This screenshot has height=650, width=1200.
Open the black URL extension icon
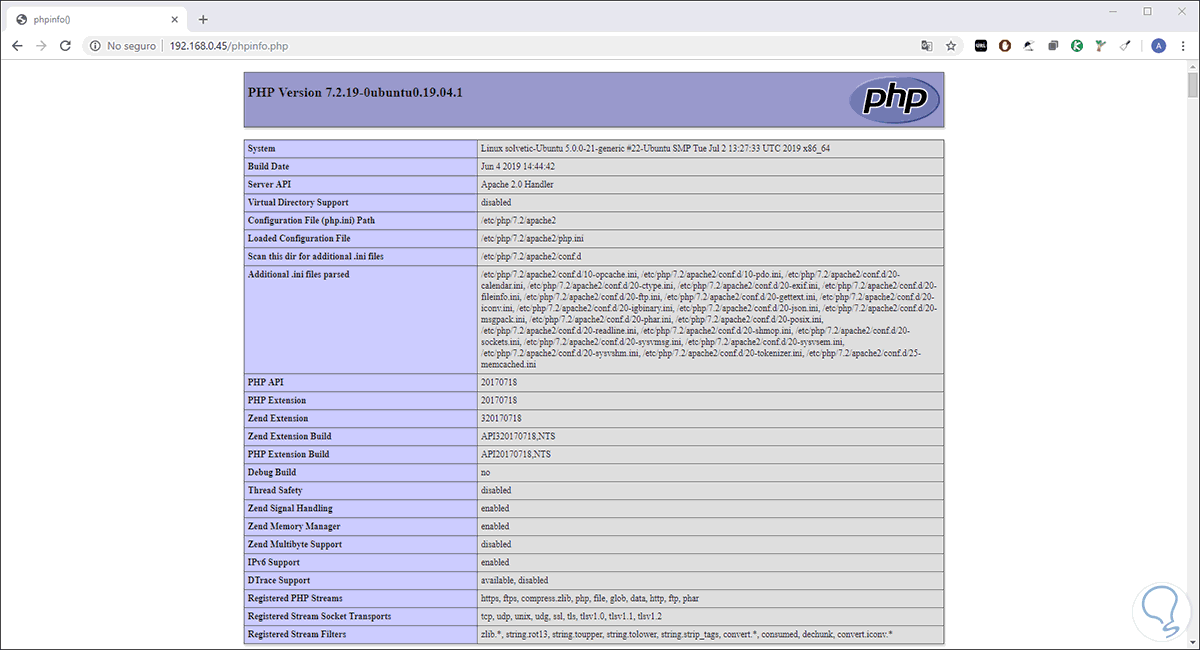coord(981,46)
